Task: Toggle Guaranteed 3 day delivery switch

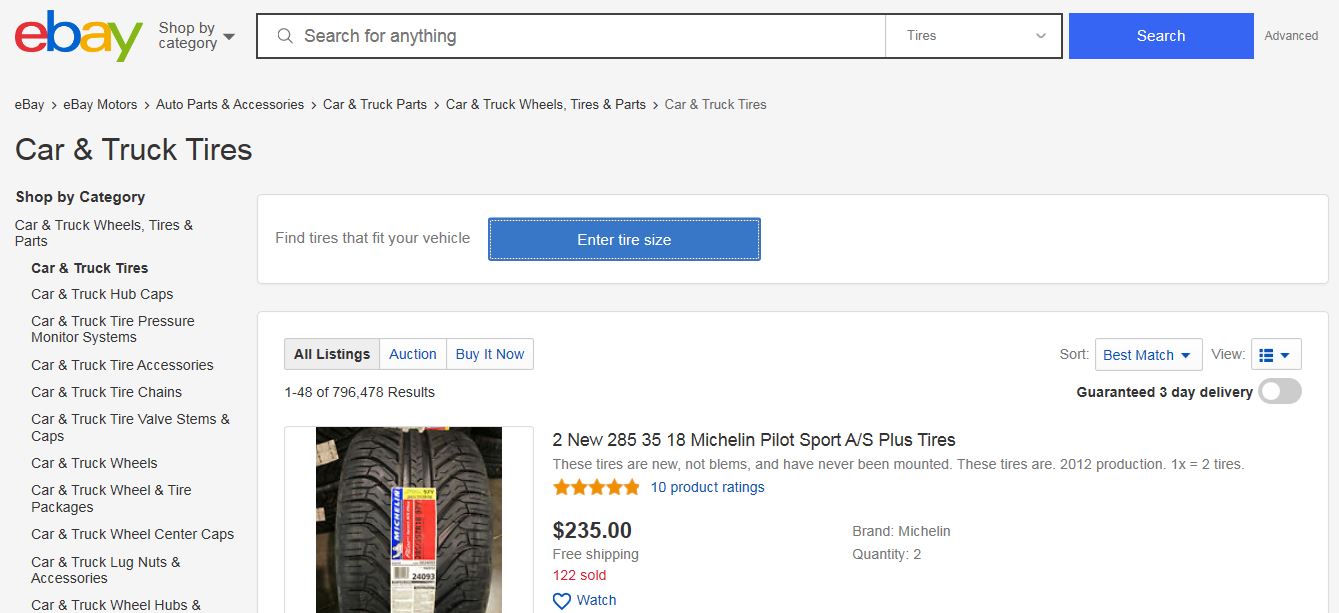Action: pos(1280,391)
